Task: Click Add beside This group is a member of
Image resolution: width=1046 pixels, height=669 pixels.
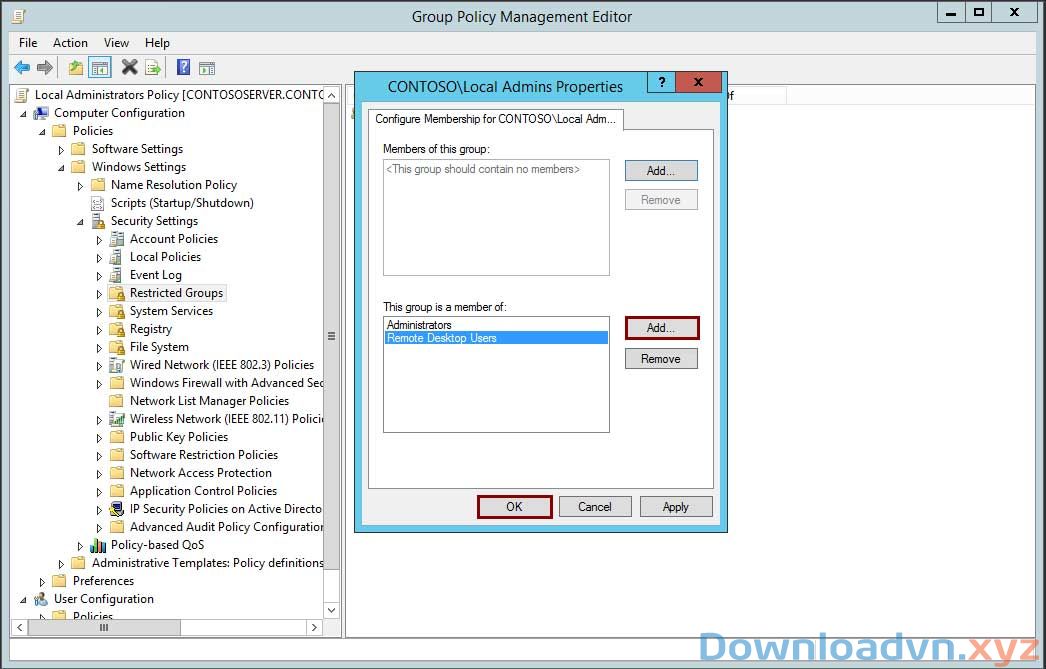Action: click(662, 328)
